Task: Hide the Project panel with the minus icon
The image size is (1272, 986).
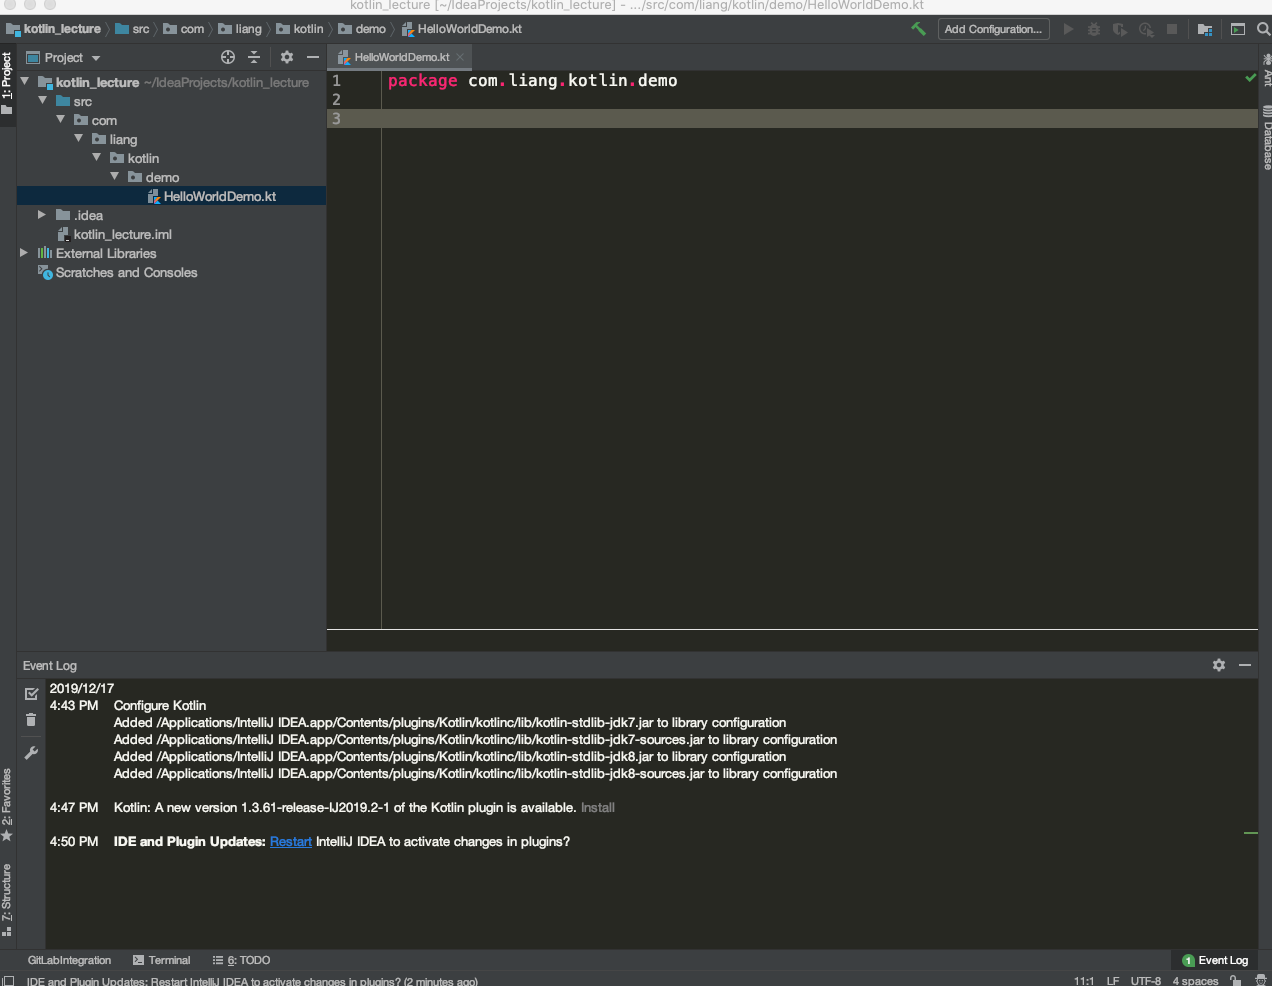Action: point(313,57)
